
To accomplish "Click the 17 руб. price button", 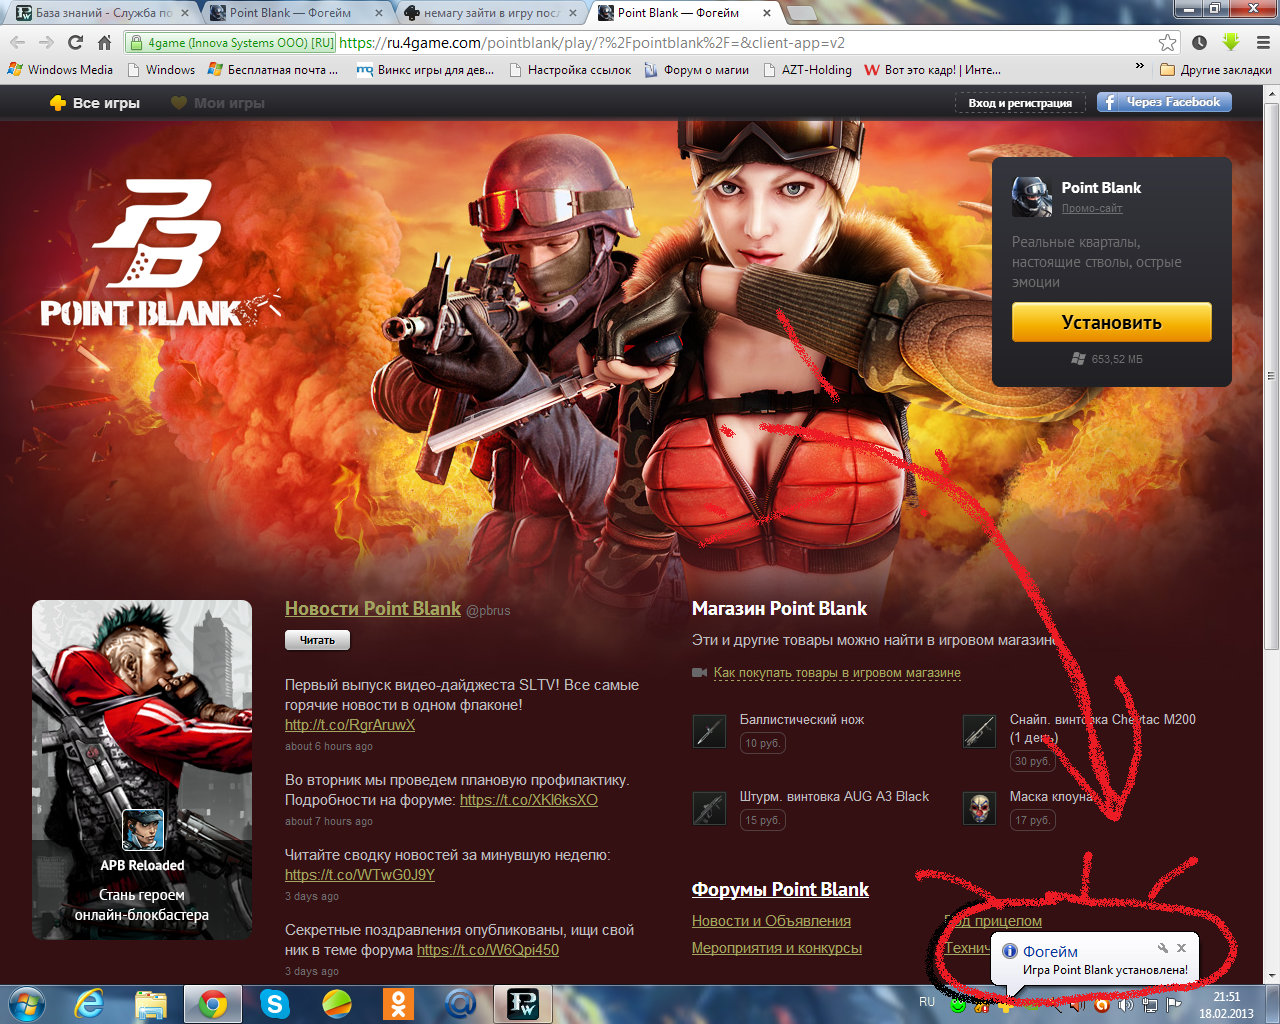I will point(1032,820).
